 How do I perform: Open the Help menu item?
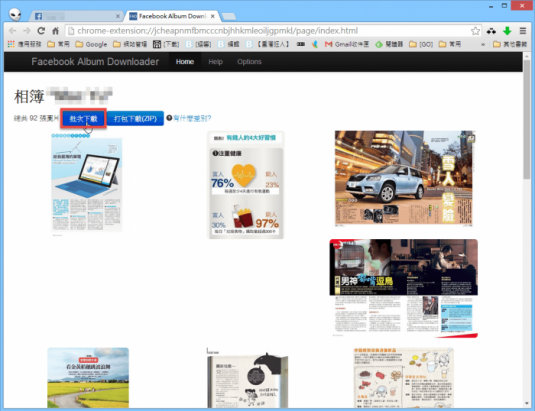[216, 62]
